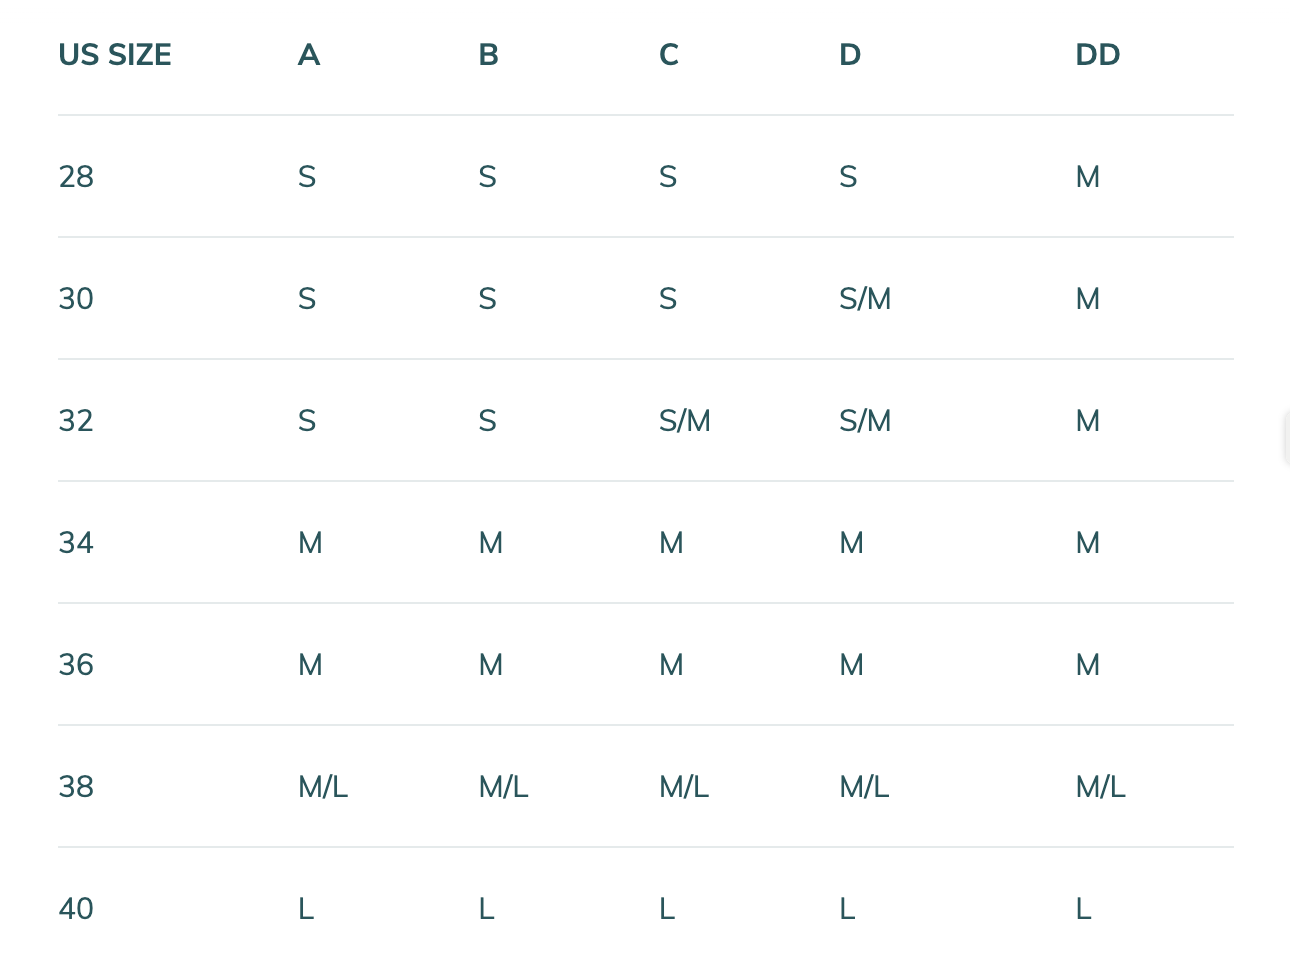The image size is (1290, 968).
Task: Select the 30 band size row label
Action: pyautogui.click(x=76, y=299)
